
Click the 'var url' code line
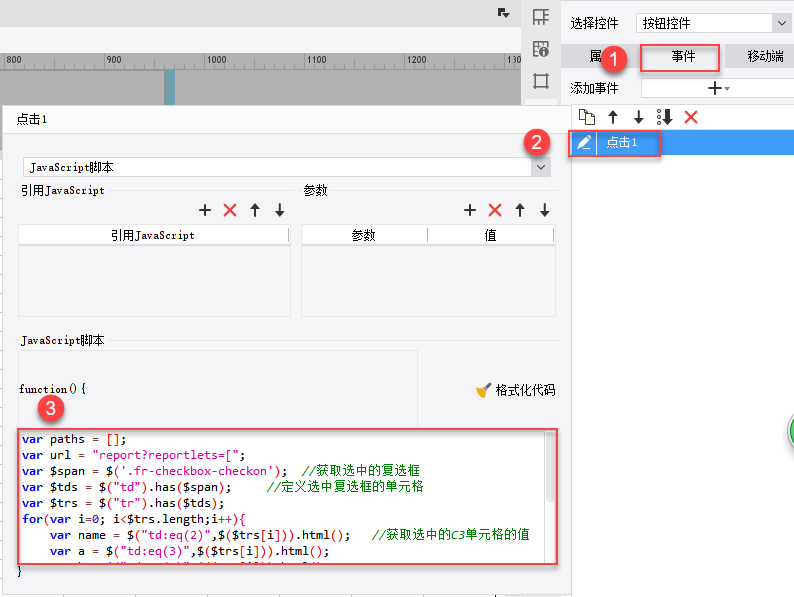[x=133, y=455]
